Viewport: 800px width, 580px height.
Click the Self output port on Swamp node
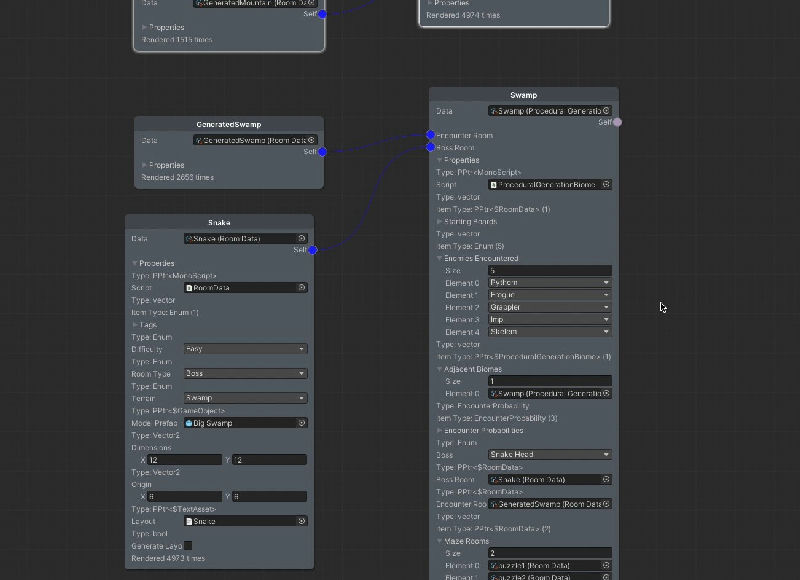pyautogui.click(x=617, y=122)
